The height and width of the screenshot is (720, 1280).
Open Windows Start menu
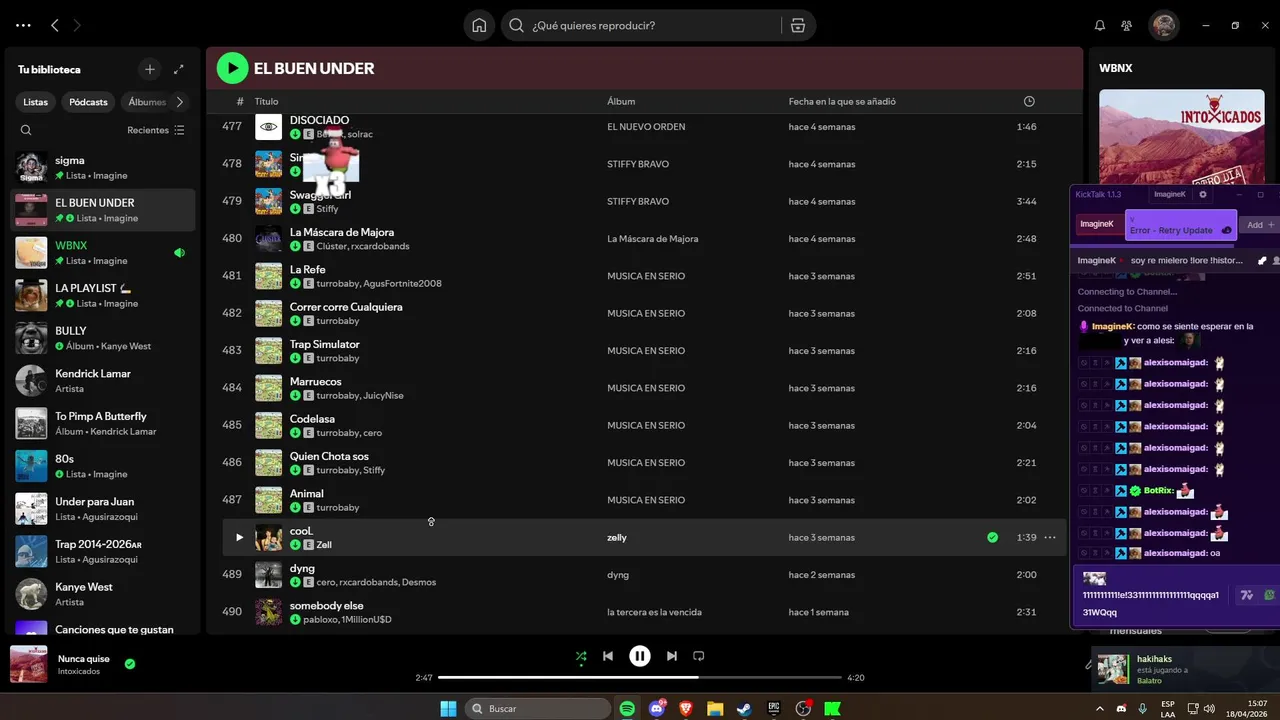point(449,708)
